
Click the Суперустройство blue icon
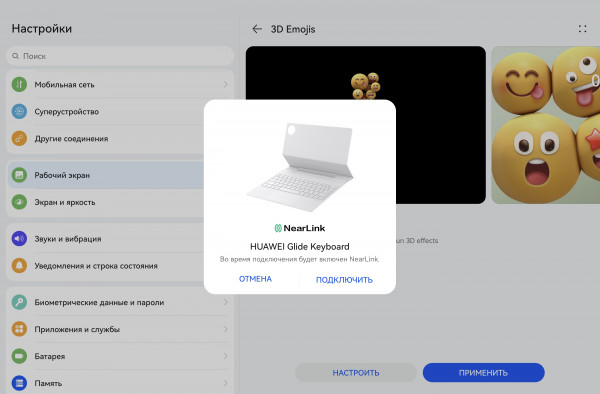coord(19,111)
